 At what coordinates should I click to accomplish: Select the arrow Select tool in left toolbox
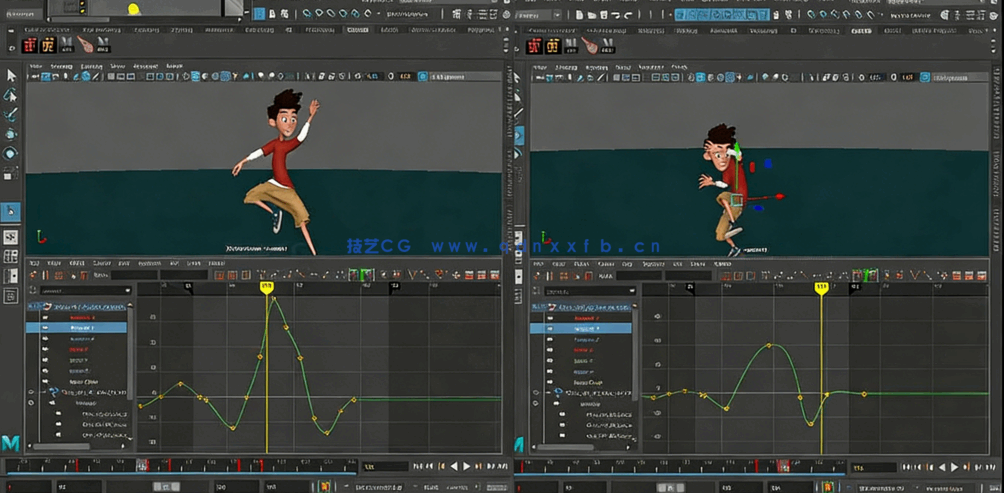[11, 76]
